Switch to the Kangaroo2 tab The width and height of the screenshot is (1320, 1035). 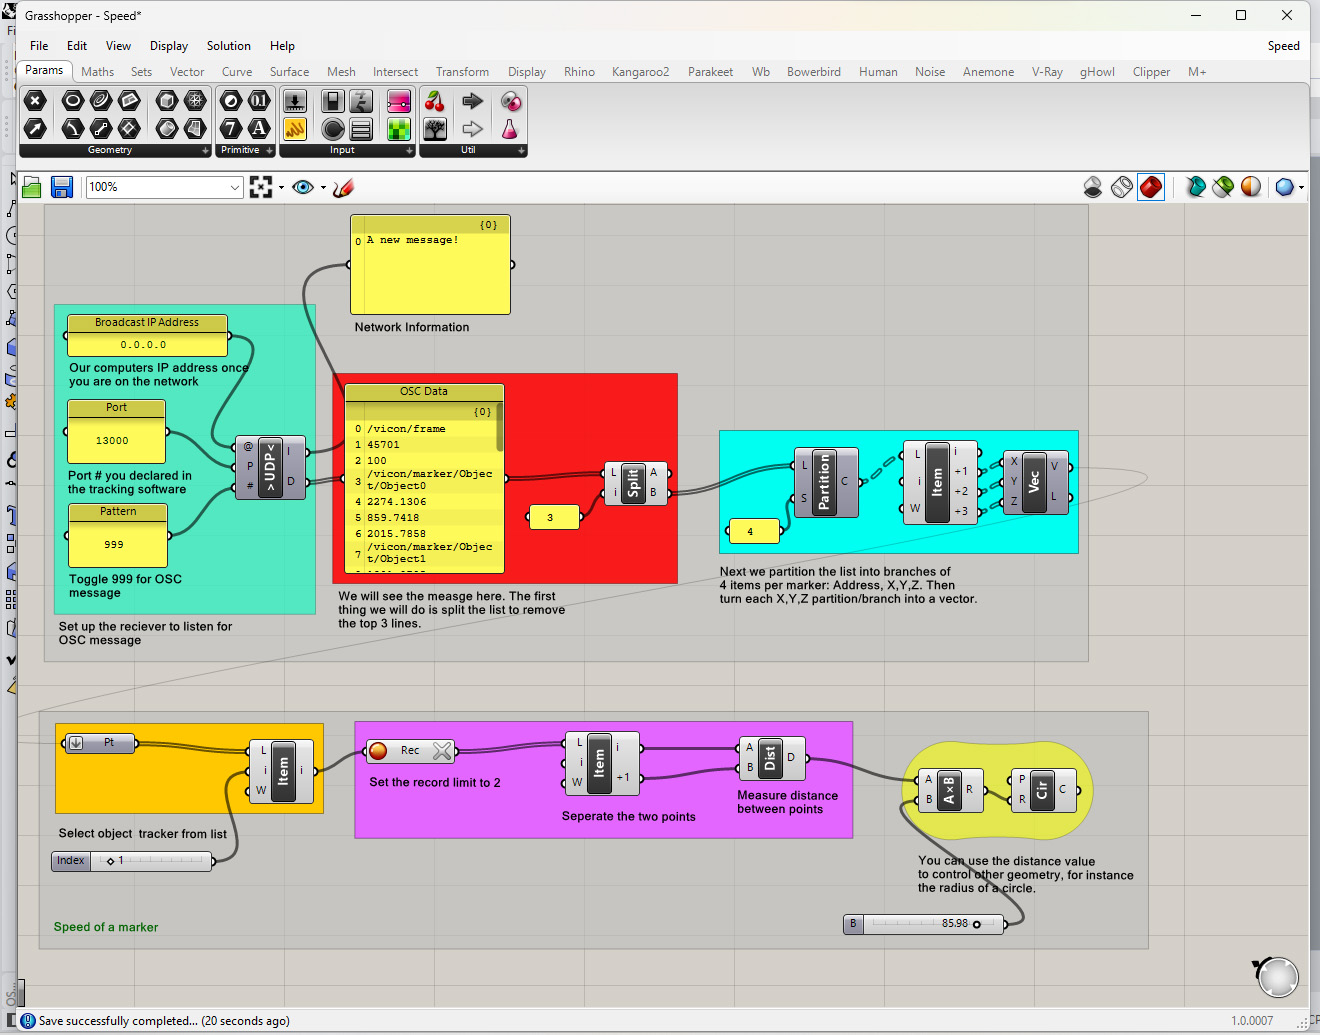(640, 72)
